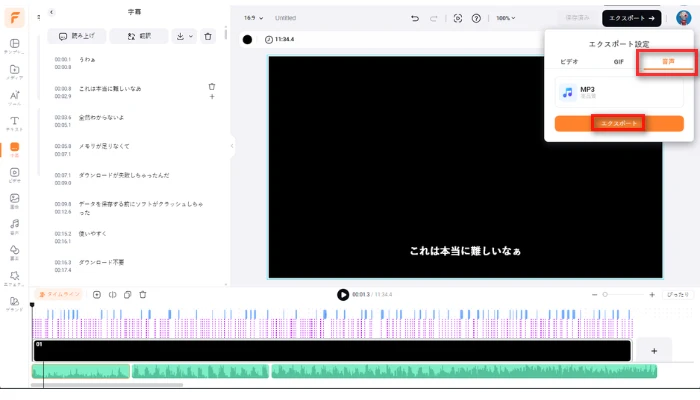
Task: Select the first green audio clip
Action: (81, 371)
